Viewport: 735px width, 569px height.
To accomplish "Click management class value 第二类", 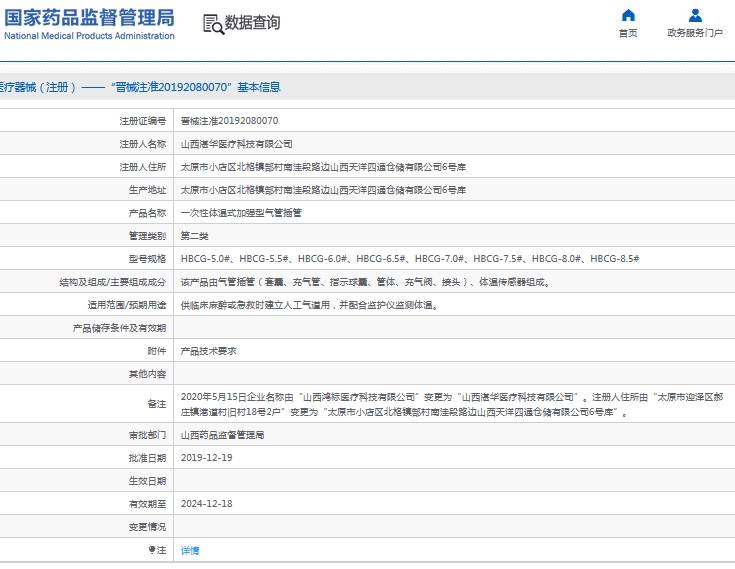I will pyautogui.click(x=195, y=236).
